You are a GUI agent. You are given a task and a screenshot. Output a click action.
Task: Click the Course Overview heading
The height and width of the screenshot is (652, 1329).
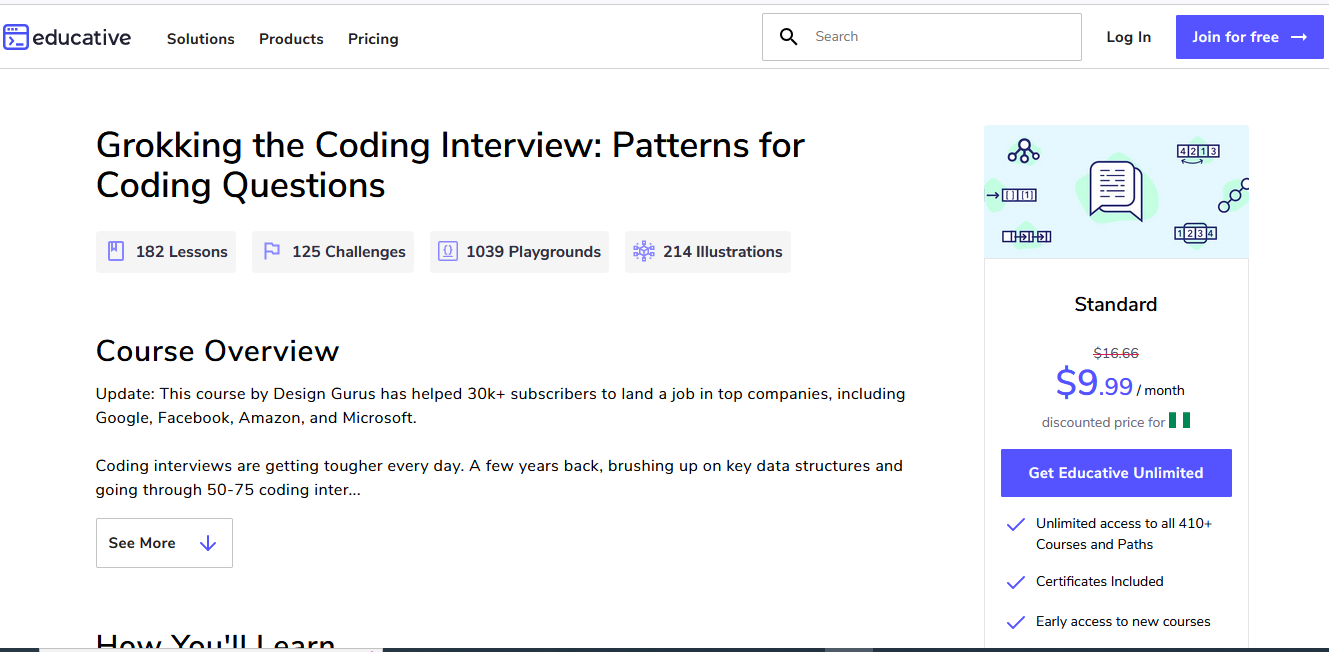218,351
